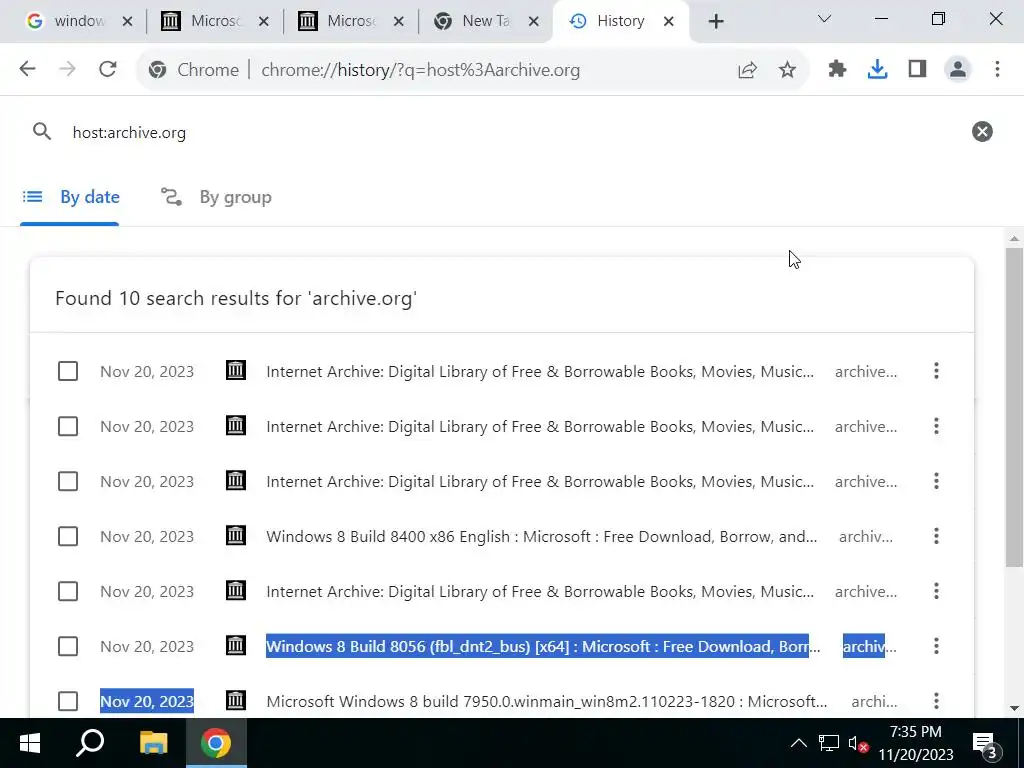The height and width of the screenshot is (768, 1024).
Task: Switch to the New Tab browser tab
Action: coord(487,22)
